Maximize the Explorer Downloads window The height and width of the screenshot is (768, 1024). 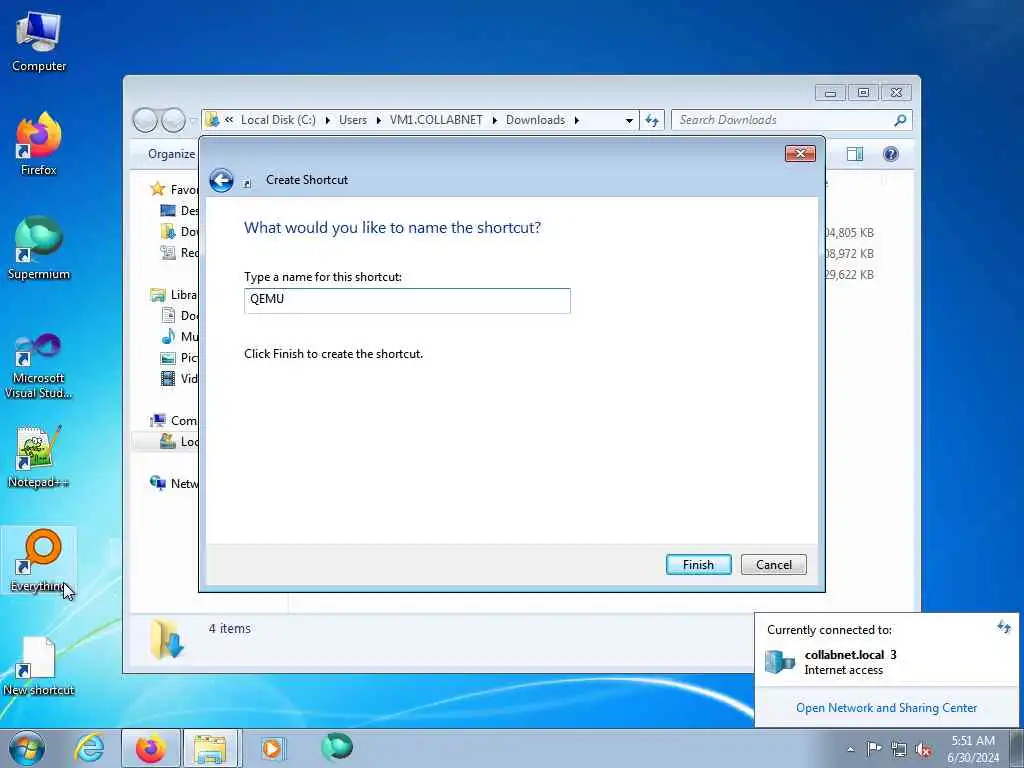[x=863, y=93]
